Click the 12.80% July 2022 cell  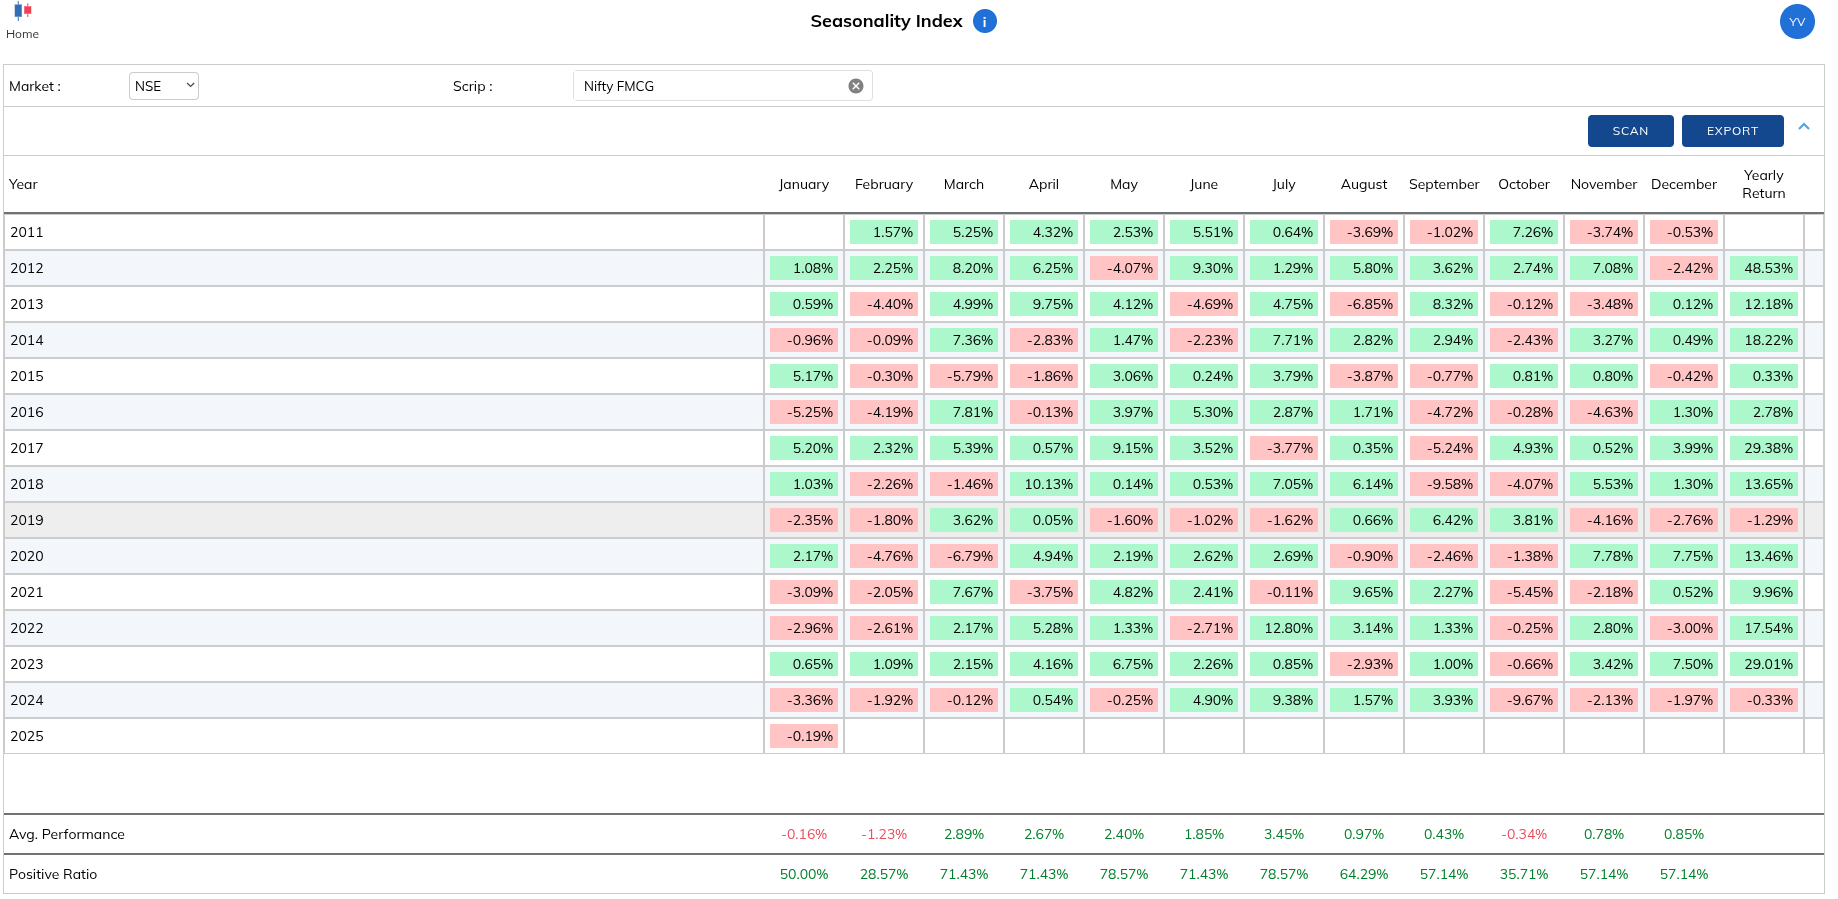pyautogui.click(x=1284, y=628)
